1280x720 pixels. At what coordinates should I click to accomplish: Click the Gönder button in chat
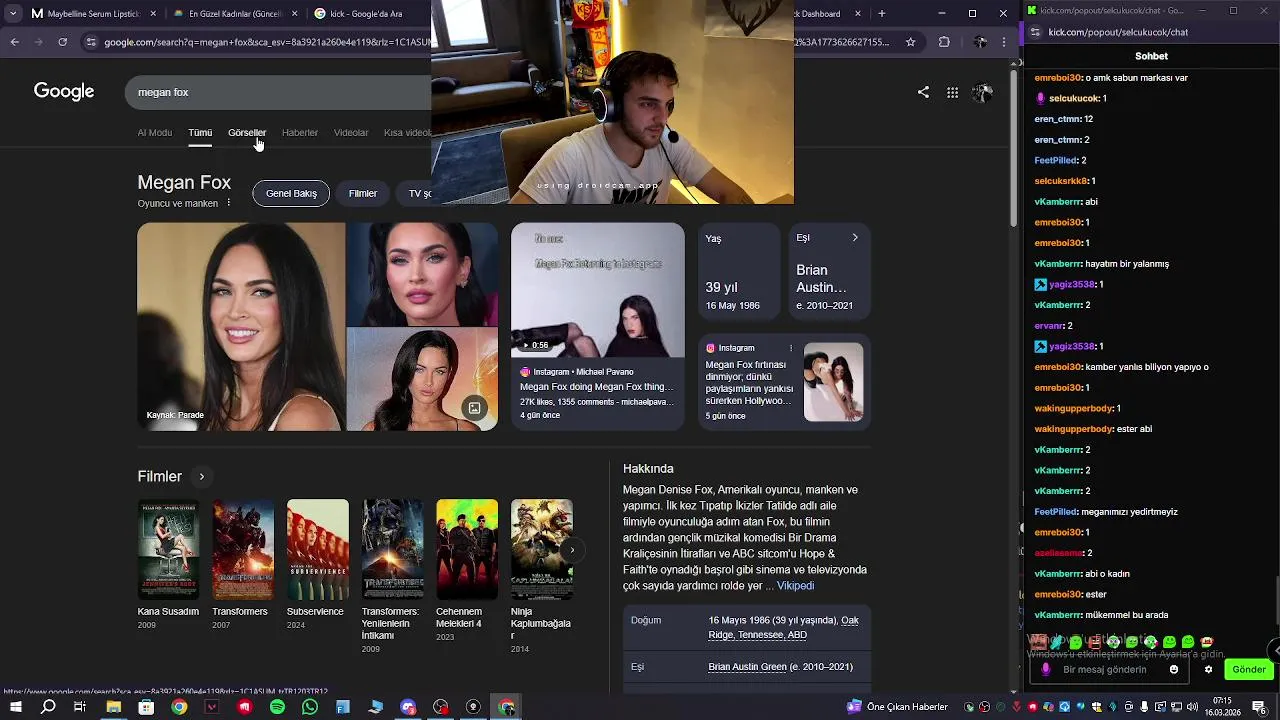pyautogui.click(x=1249, y=670)
